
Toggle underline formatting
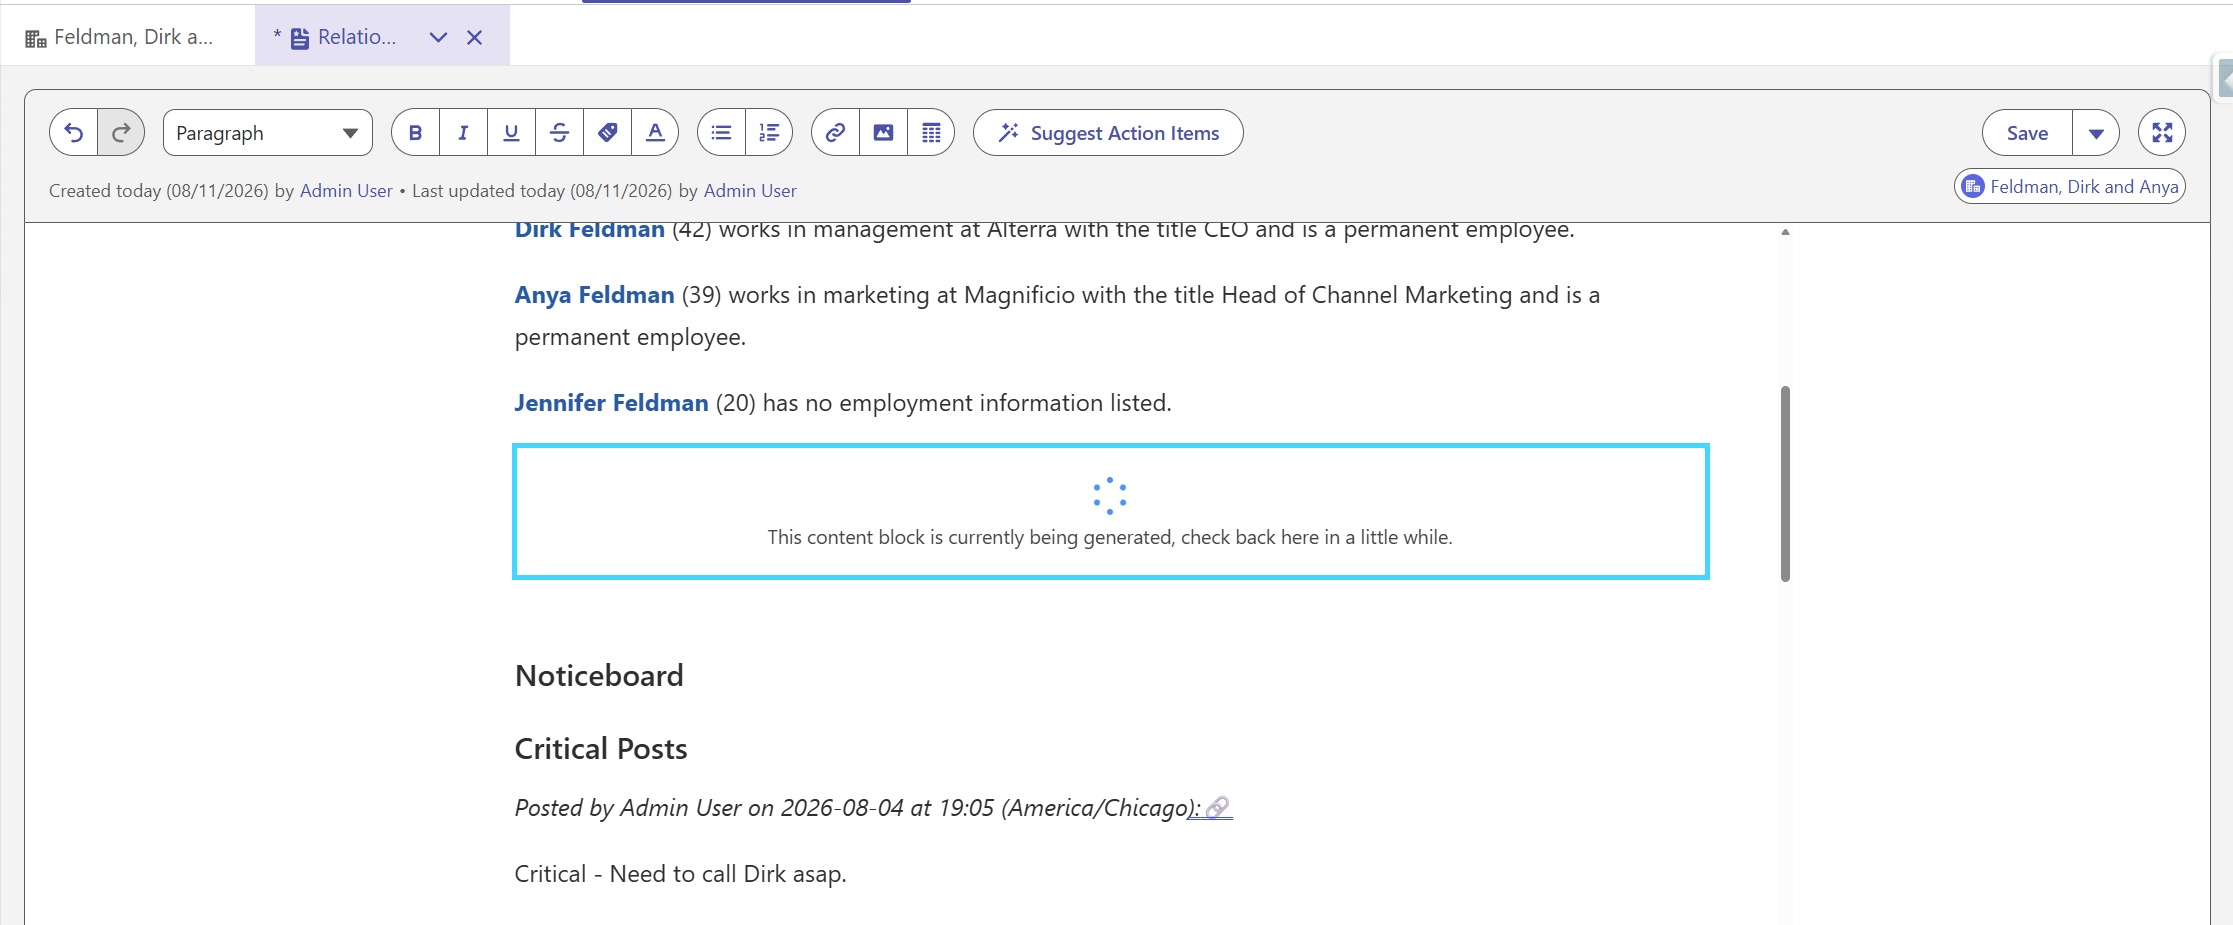pyautogui.click(x=511, y=133)
